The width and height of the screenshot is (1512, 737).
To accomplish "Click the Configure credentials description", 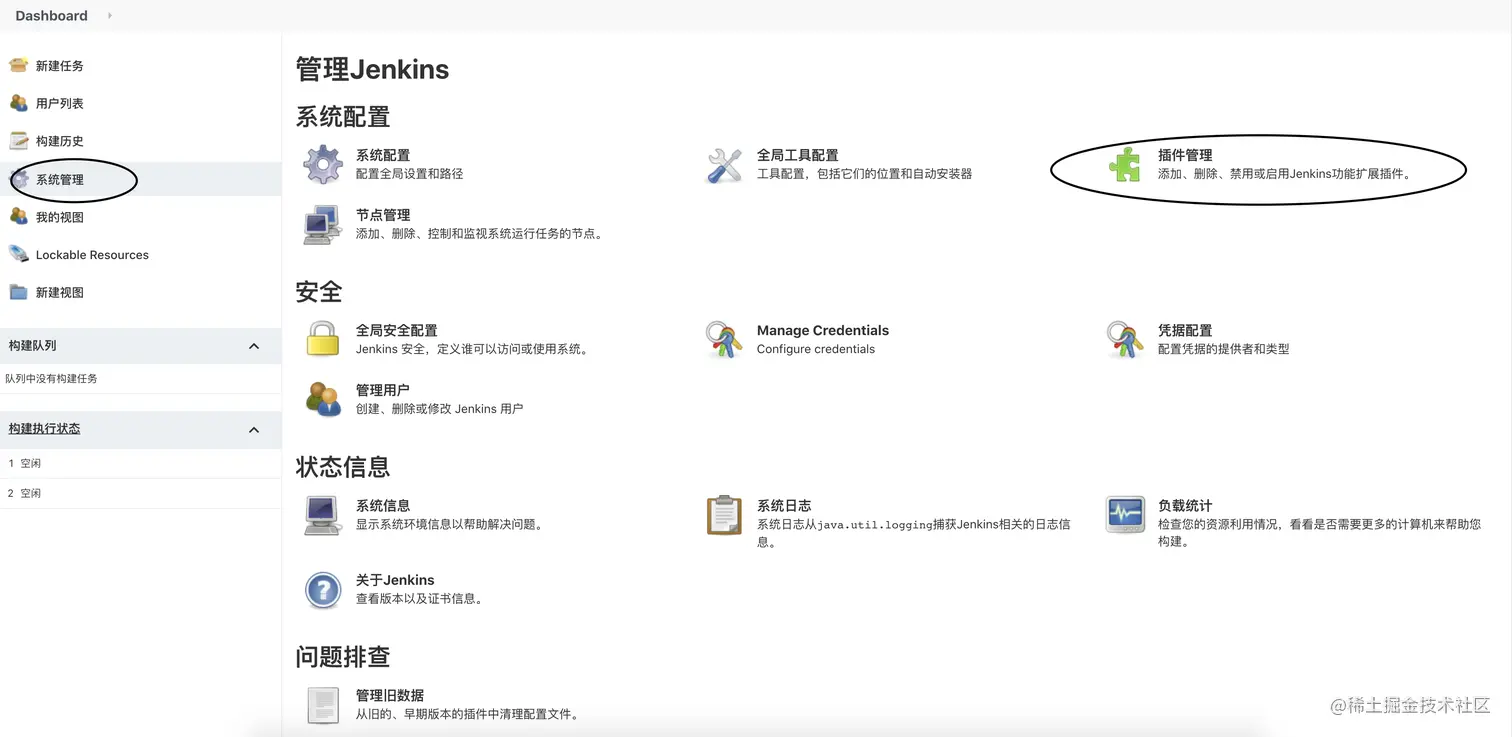I will click(x=816, y=349).
